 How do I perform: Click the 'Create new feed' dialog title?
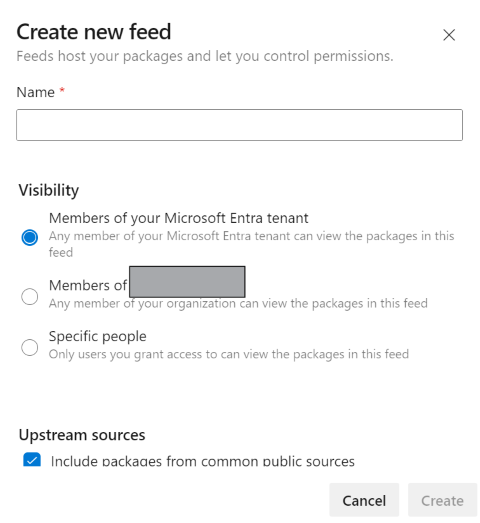(x=94, y=32)
